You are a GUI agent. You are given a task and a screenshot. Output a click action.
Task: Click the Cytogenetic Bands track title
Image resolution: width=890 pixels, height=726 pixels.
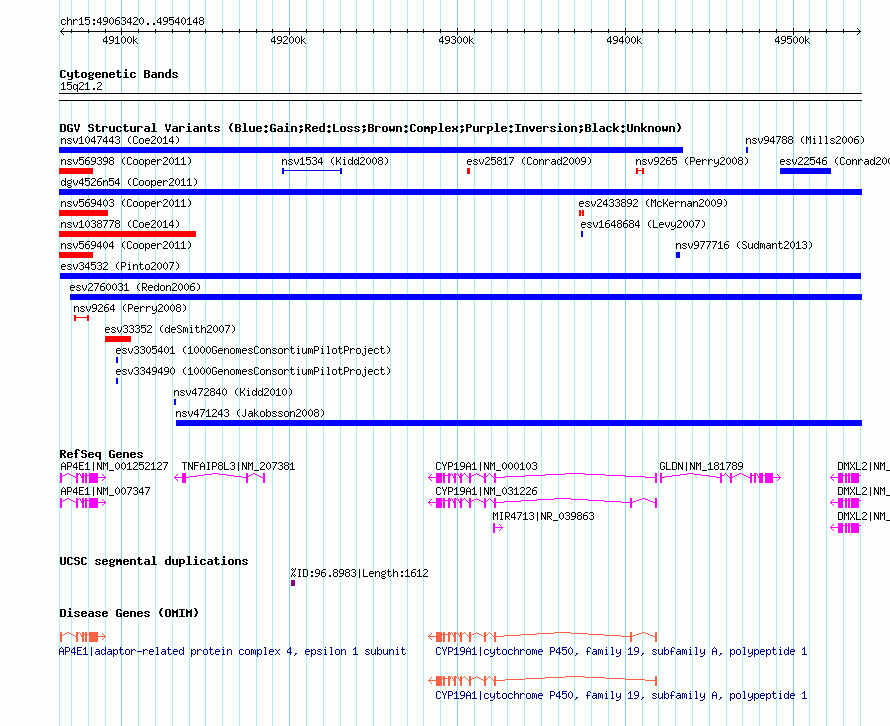click(x=119, y=74)
